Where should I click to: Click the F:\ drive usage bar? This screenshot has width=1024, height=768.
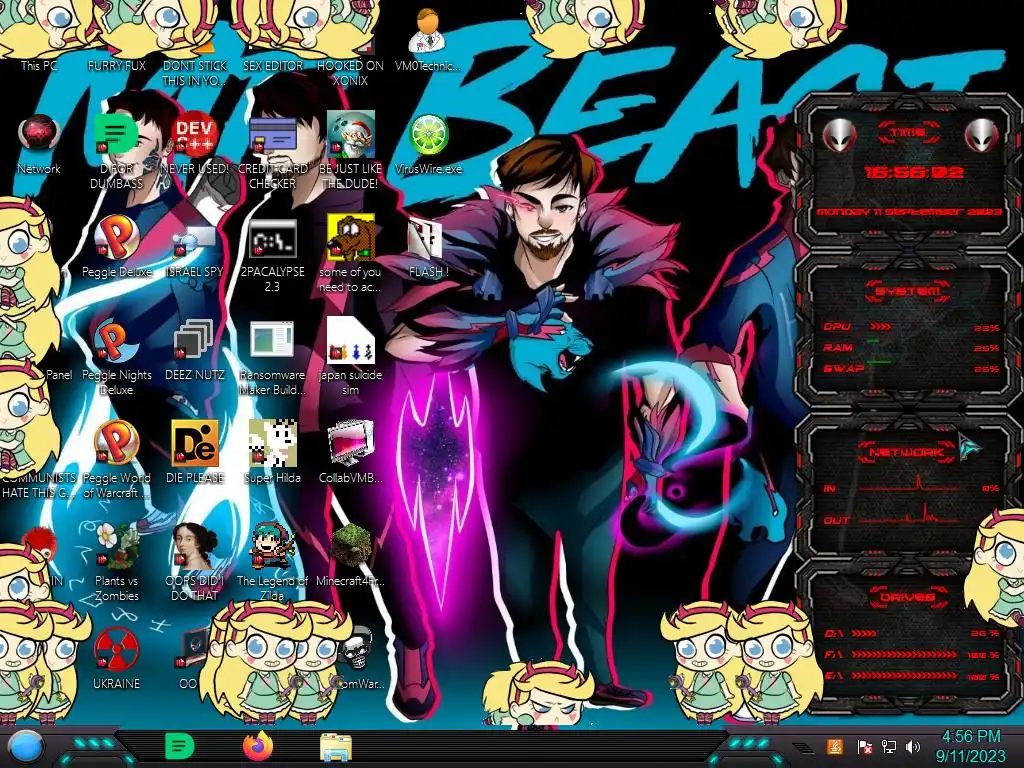click(x=912, y=654)
